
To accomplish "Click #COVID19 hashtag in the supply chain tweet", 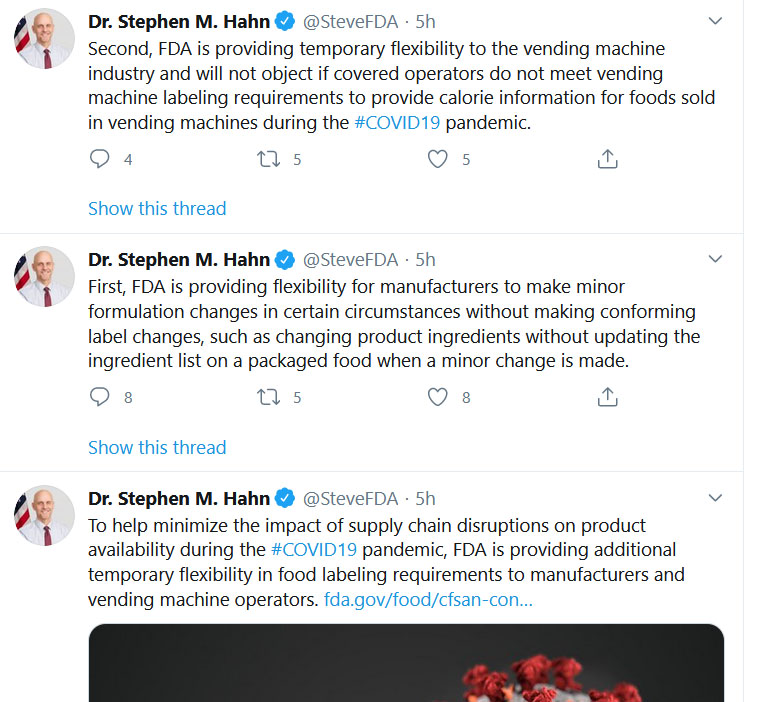I will tap(314, 550).
